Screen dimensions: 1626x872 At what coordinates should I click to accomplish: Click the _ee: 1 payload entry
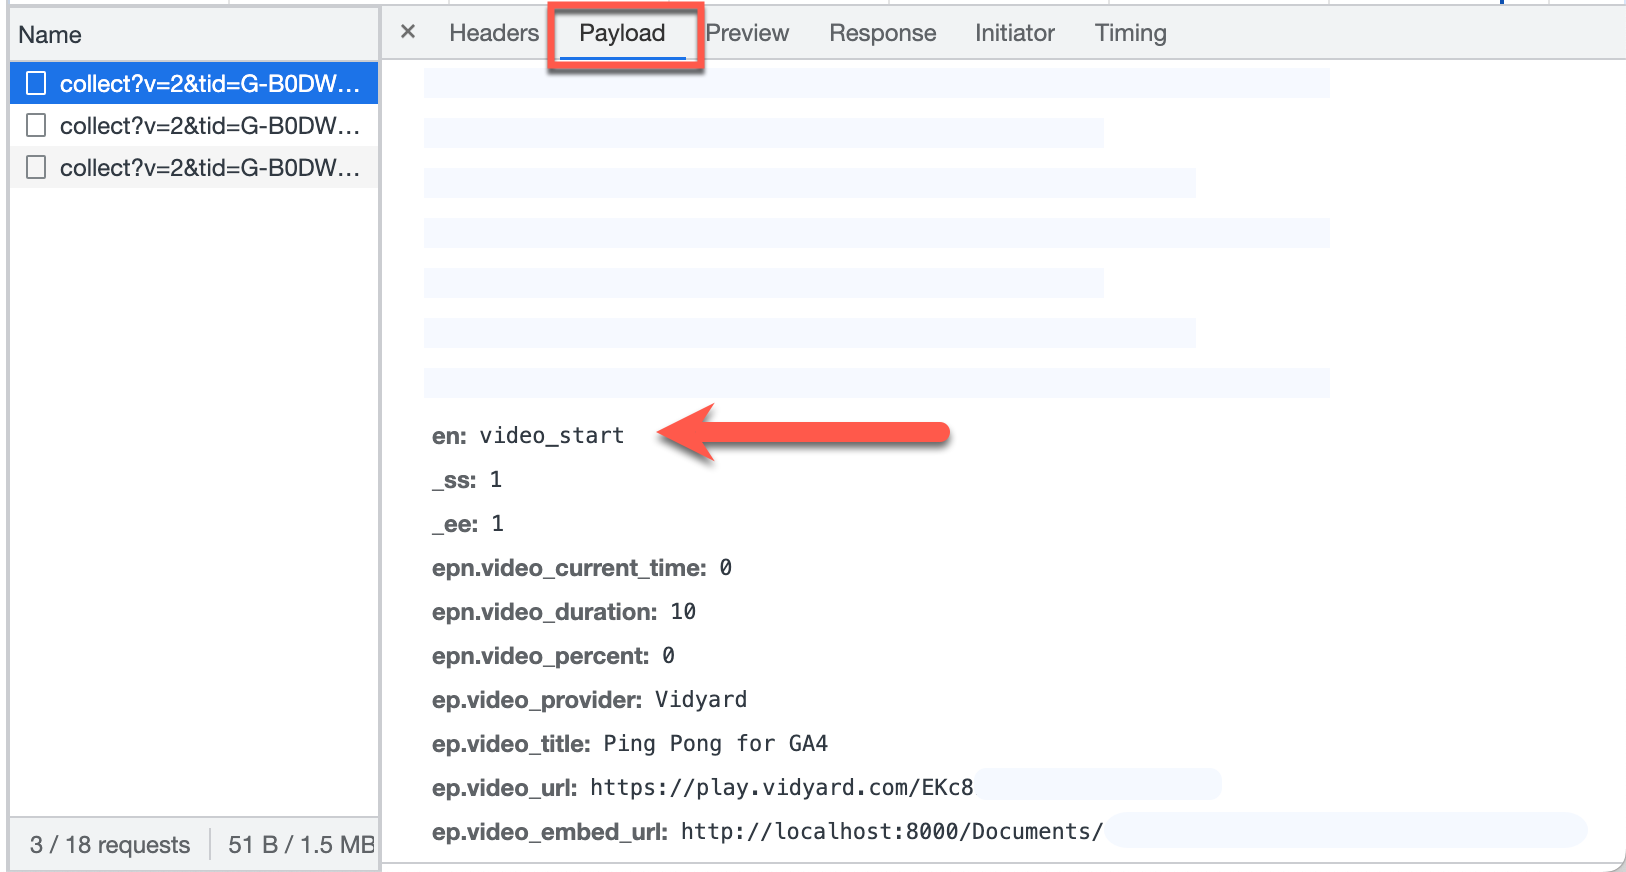[468, 523]
